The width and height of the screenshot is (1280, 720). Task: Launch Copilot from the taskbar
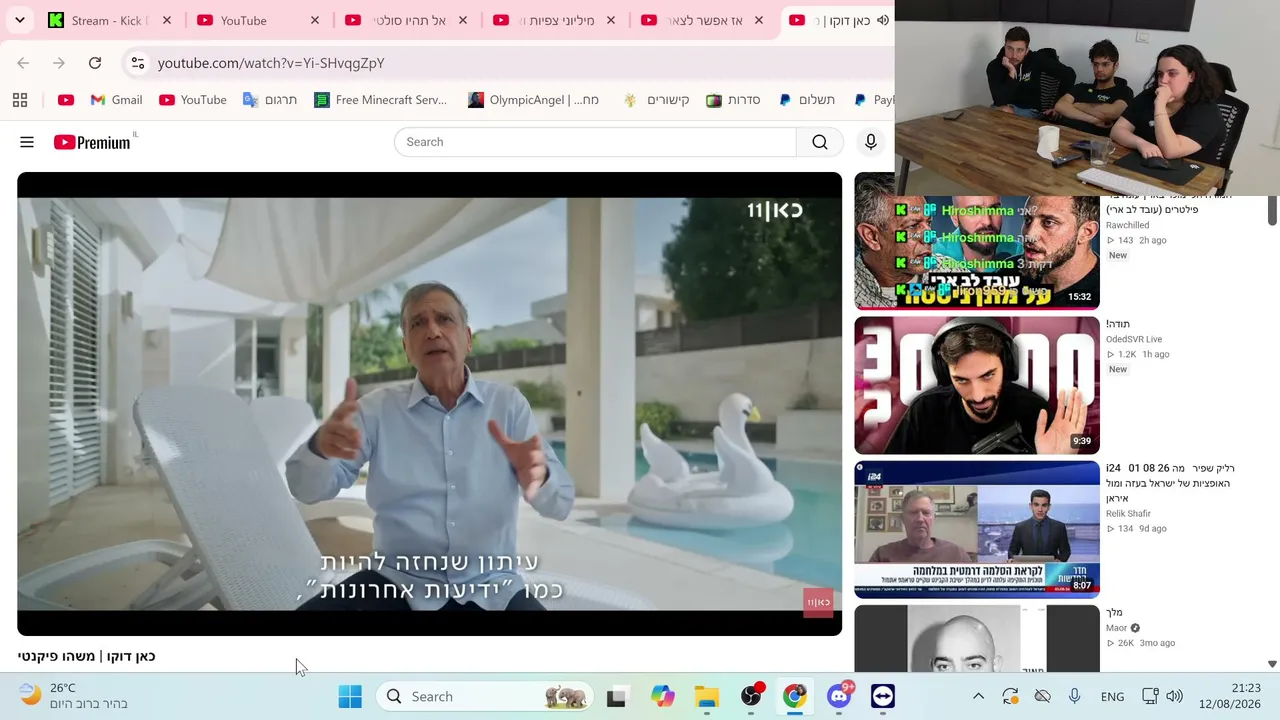coord(662,697)
